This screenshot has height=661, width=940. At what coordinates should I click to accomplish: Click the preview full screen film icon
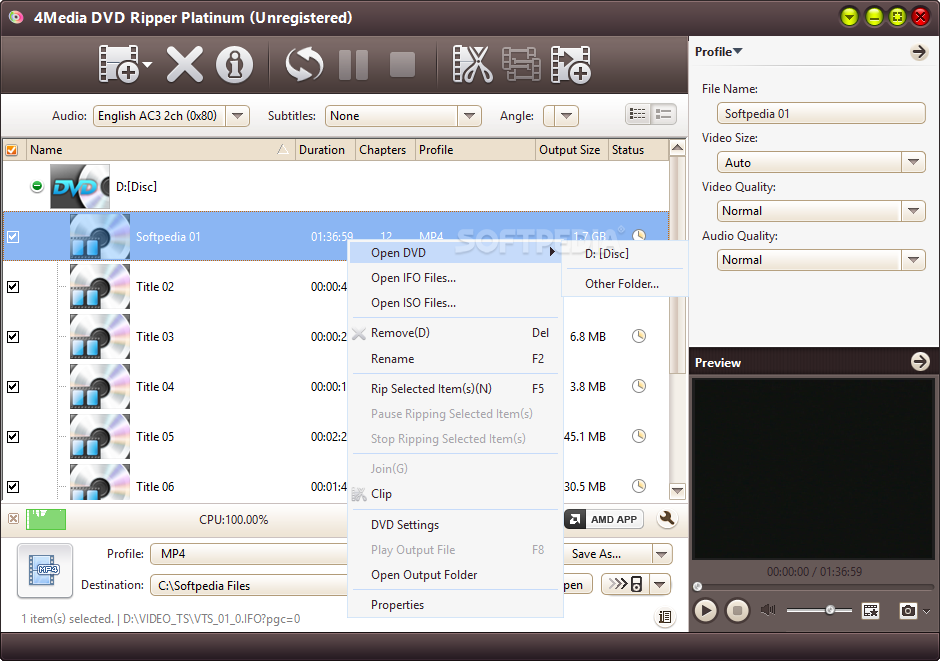(870, 611)
